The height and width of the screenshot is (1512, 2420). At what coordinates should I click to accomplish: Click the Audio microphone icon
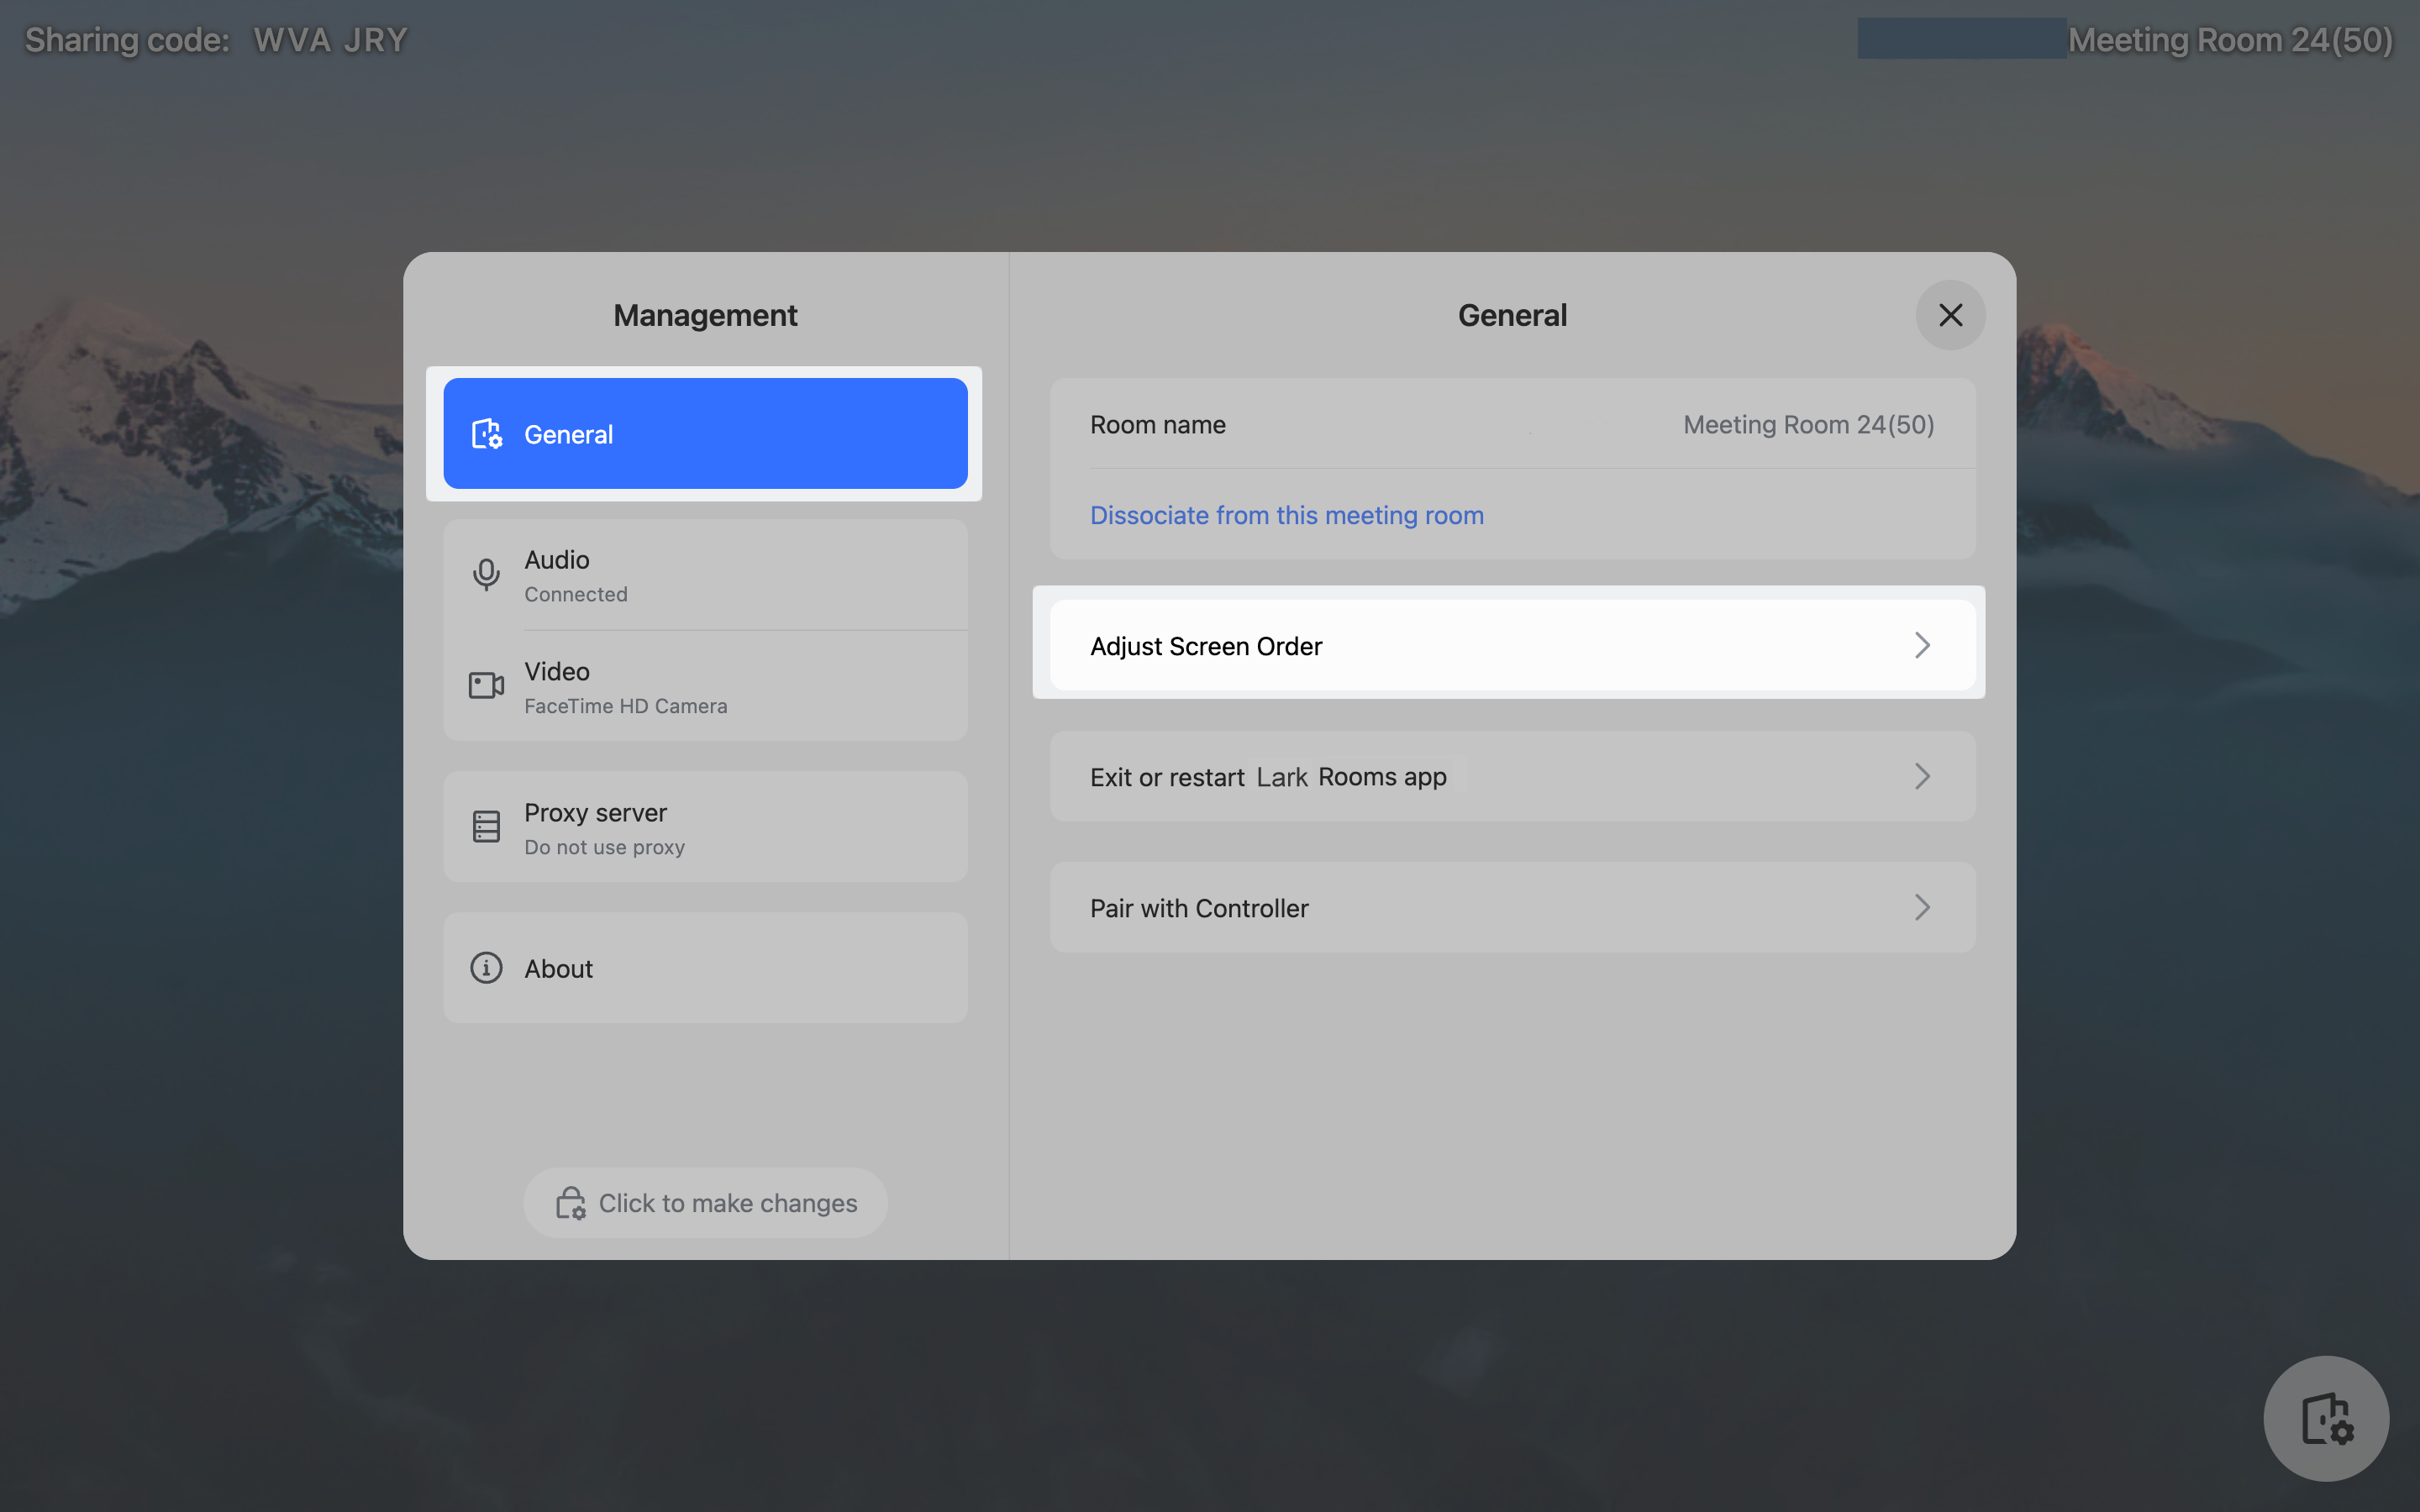pos(486,574)
